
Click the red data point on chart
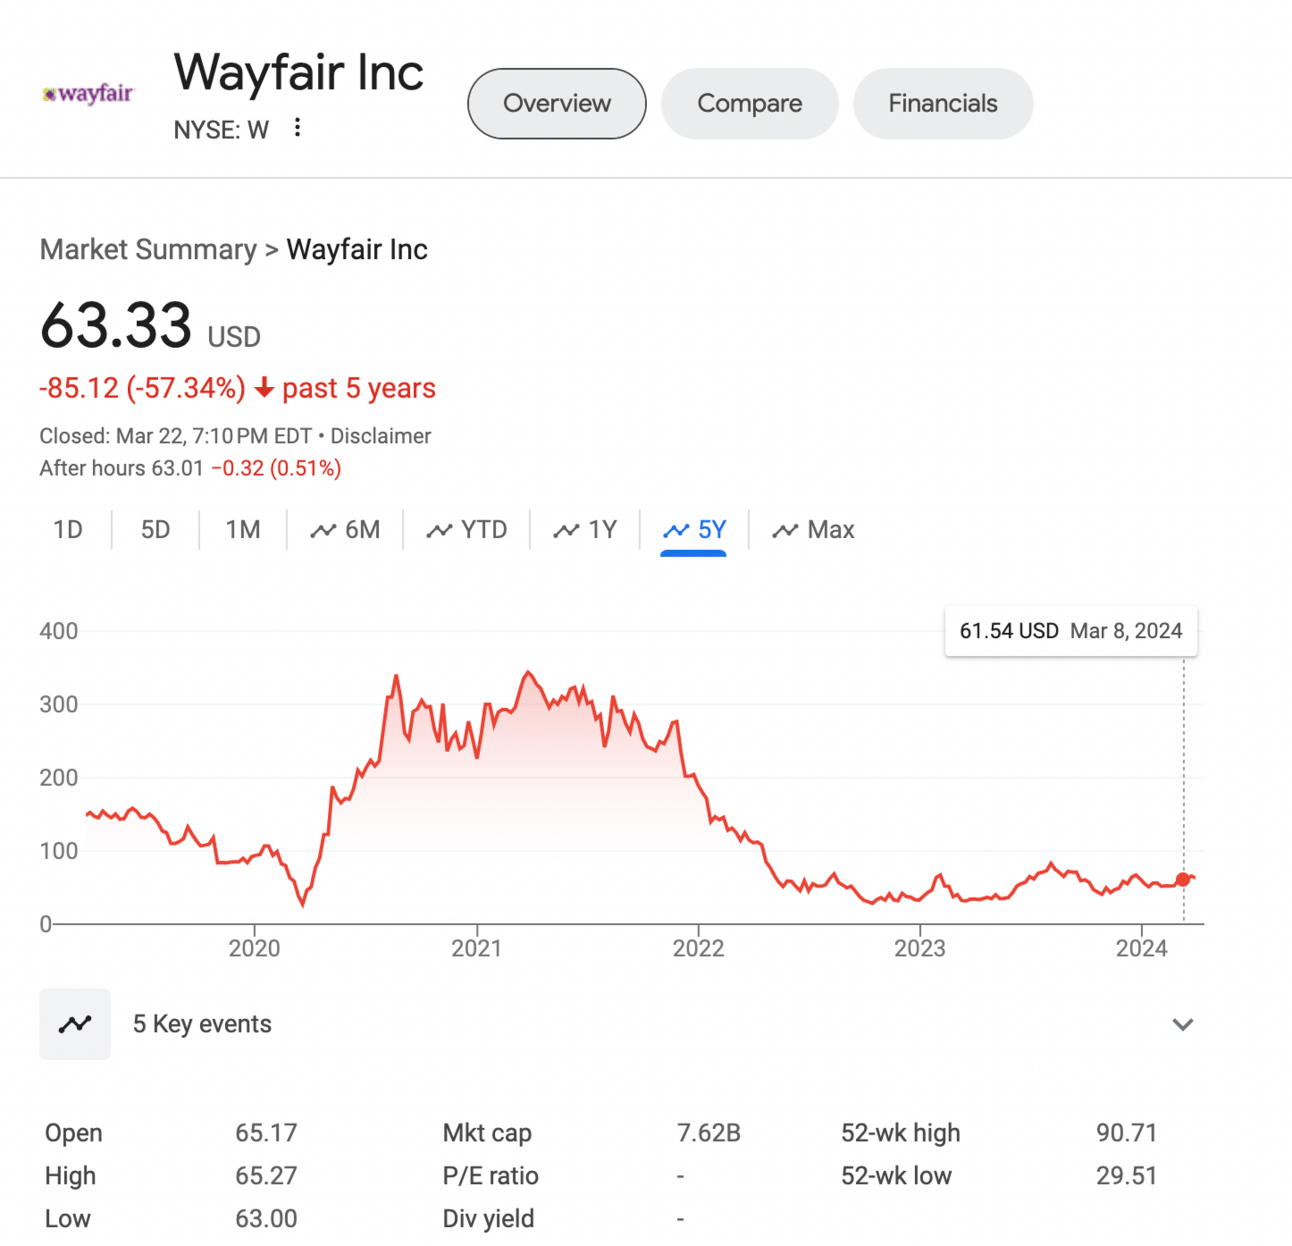1183,880
